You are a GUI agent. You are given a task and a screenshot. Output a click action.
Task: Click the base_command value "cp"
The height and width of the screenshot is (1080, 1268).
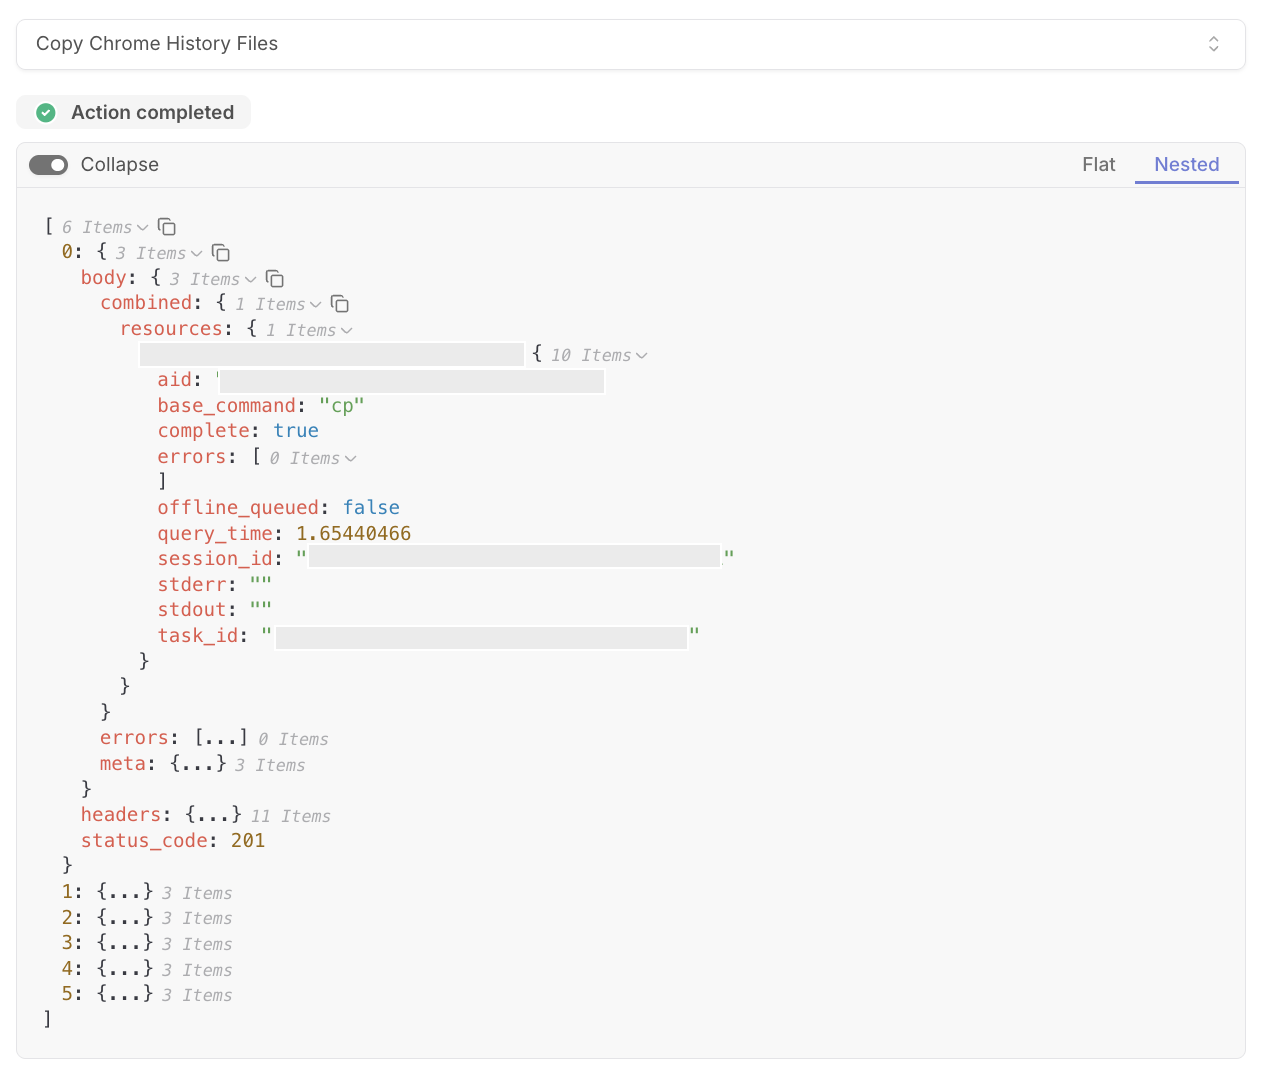342,406
